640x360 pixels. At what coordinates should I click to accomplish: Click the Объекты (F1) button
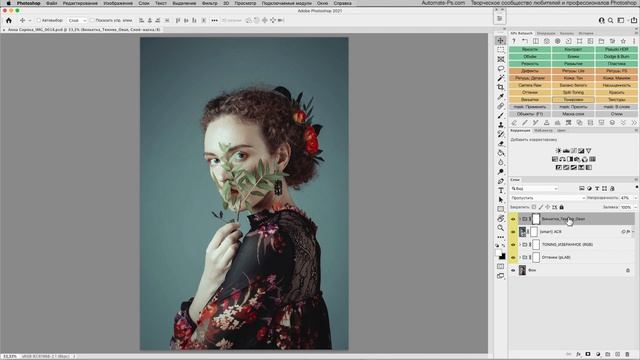tap(530, 114)
